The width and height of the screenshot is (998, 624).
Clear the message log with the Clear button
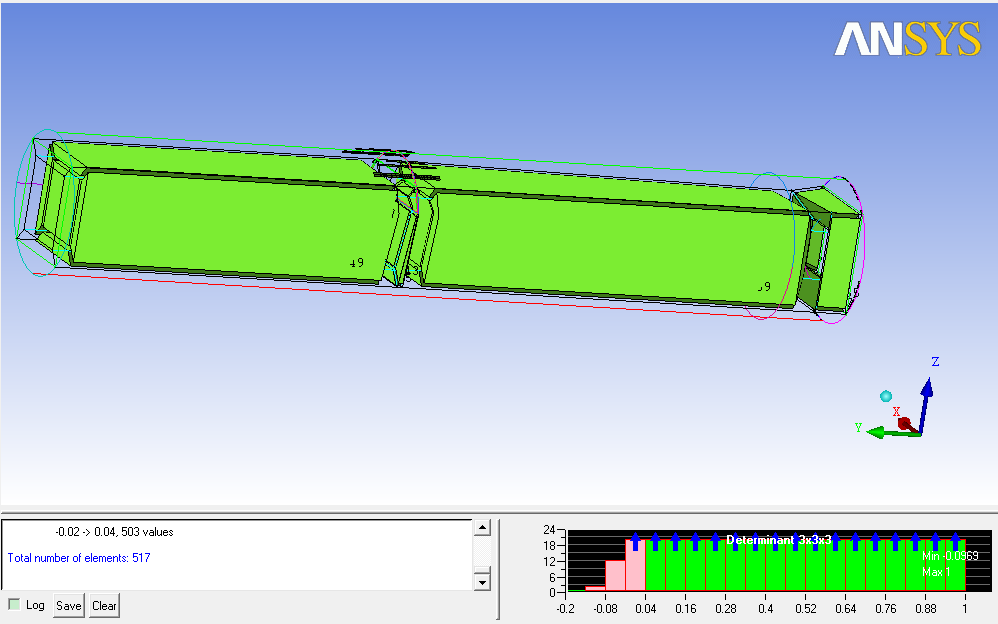coord(104,605)
